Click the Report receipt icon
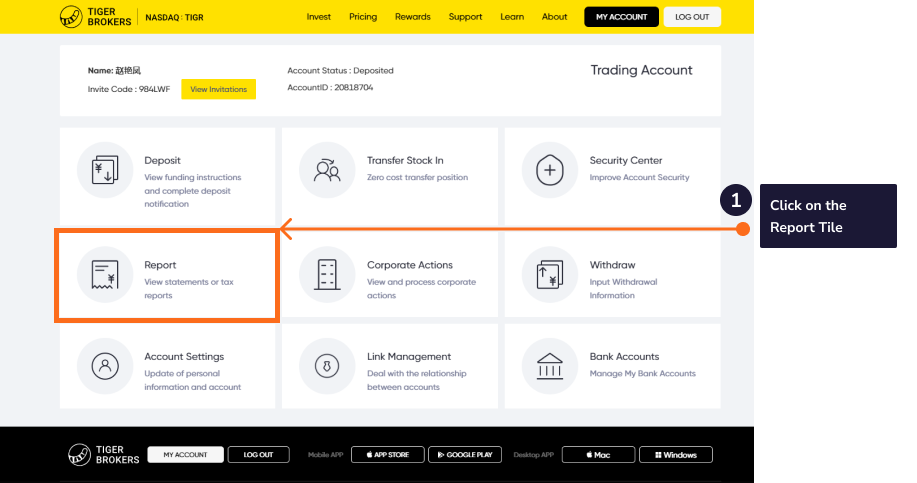Image resolution: width=917 pixels, height=483 pixels. (105, 275)
